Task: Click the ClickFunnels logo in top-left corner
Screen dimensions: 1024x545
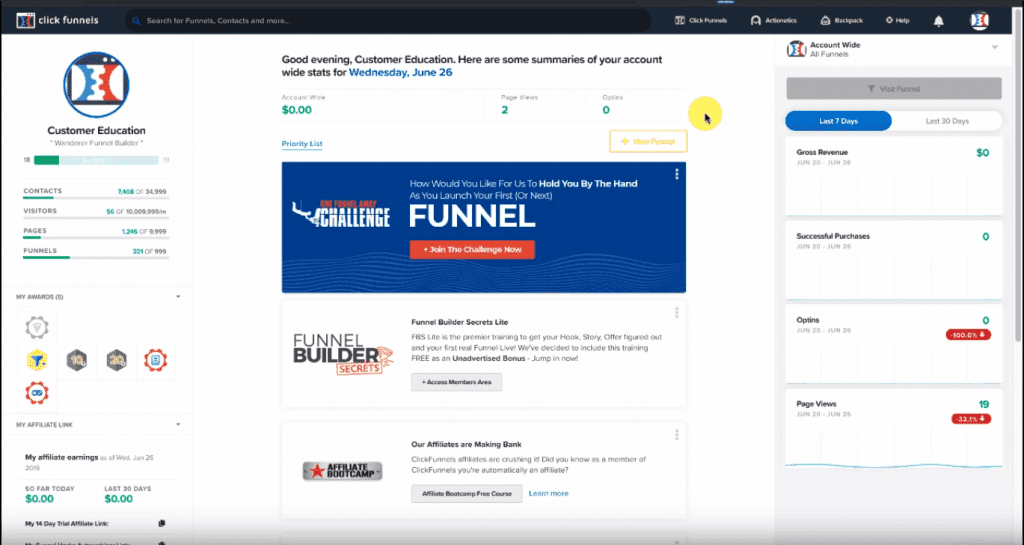Action: [57, 20]
